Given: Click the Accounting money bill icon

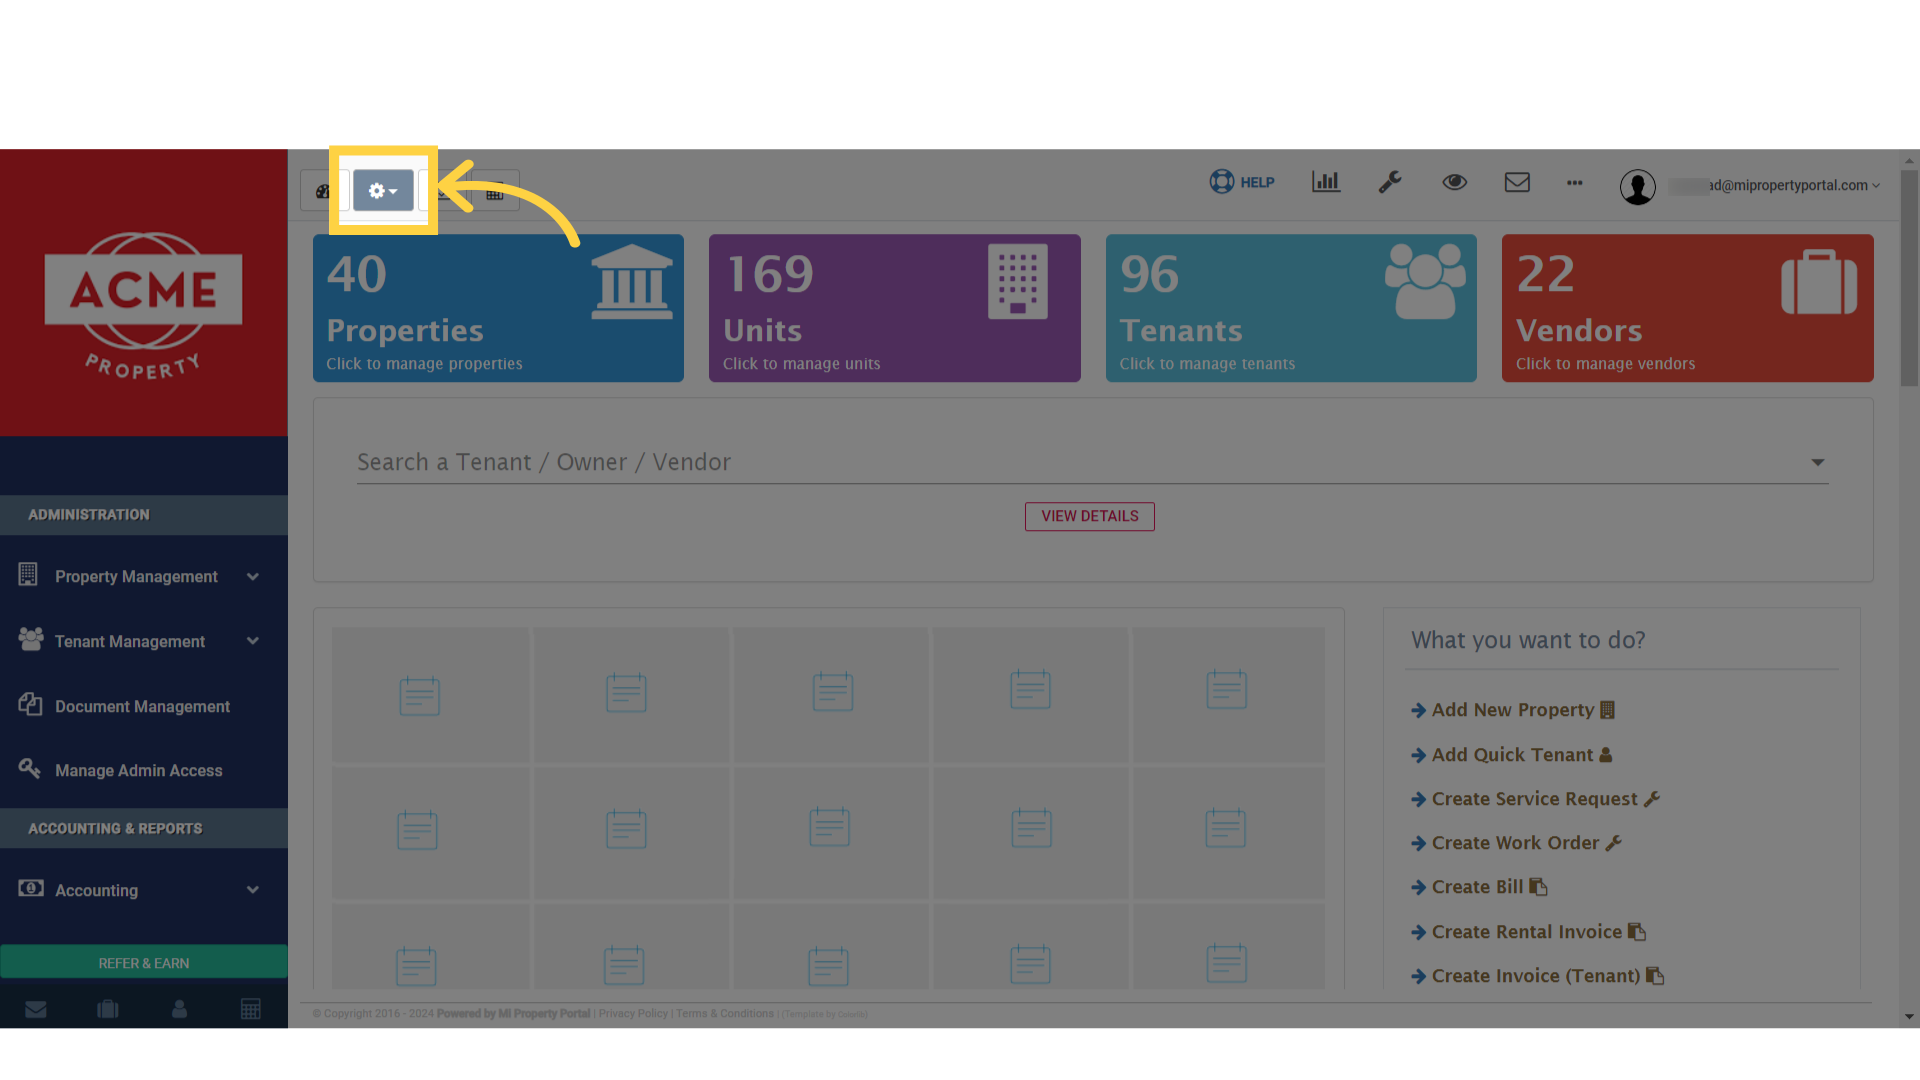Looking at the screenshot, I should (x=31, y=888).
